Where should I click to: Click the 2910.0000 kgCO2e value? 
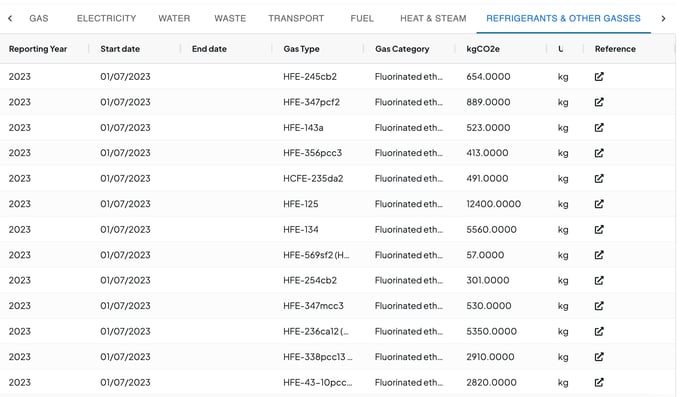pos(490,357)
